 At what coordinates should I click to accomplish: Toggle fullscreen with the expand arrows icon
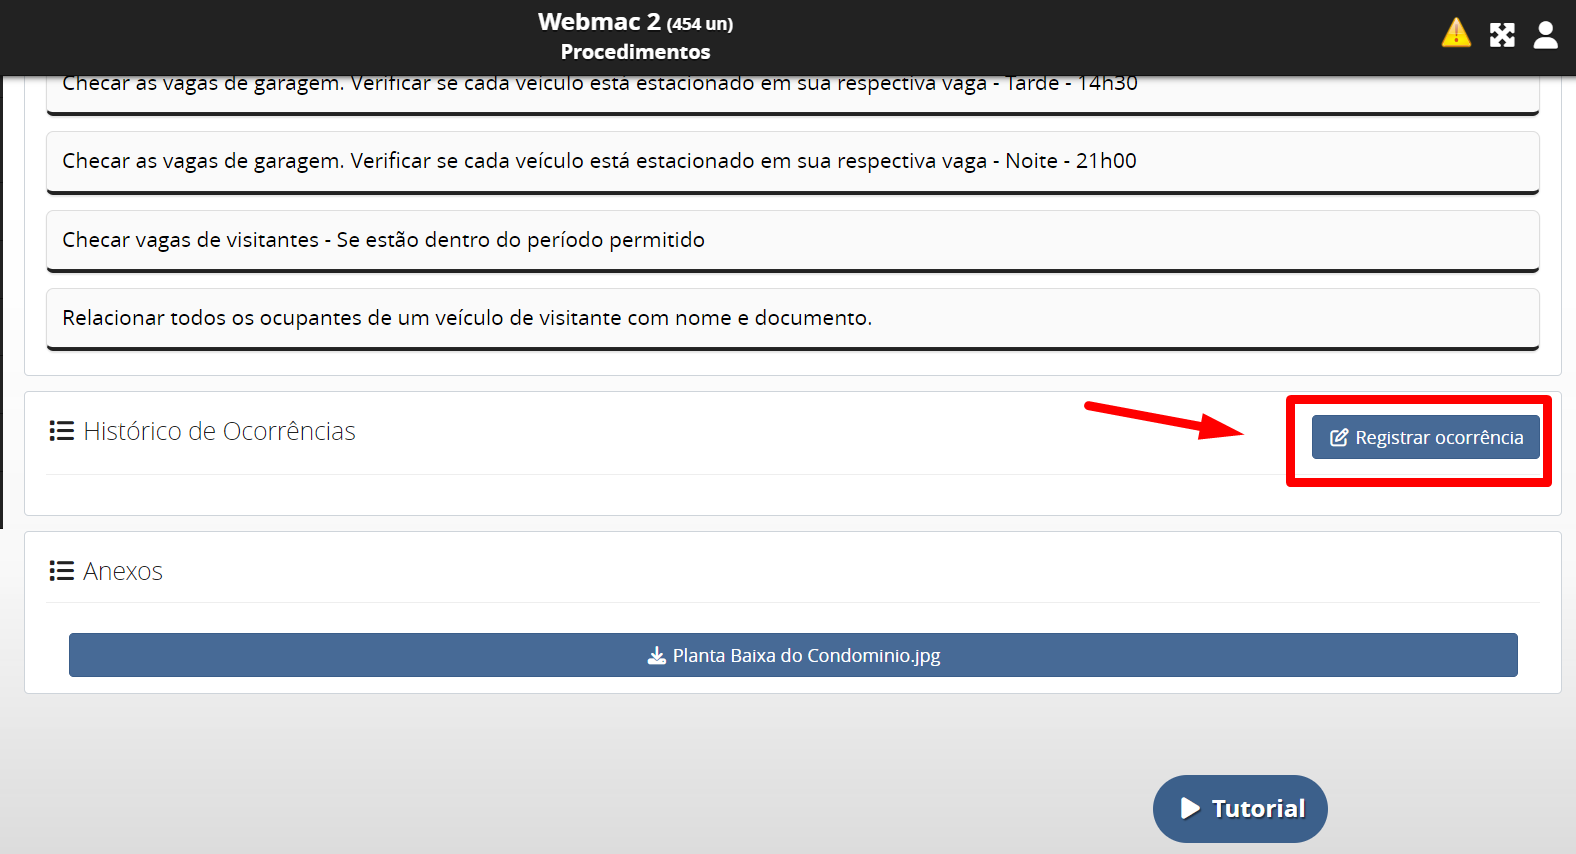pyautogui.click(x=1502, y=35)
